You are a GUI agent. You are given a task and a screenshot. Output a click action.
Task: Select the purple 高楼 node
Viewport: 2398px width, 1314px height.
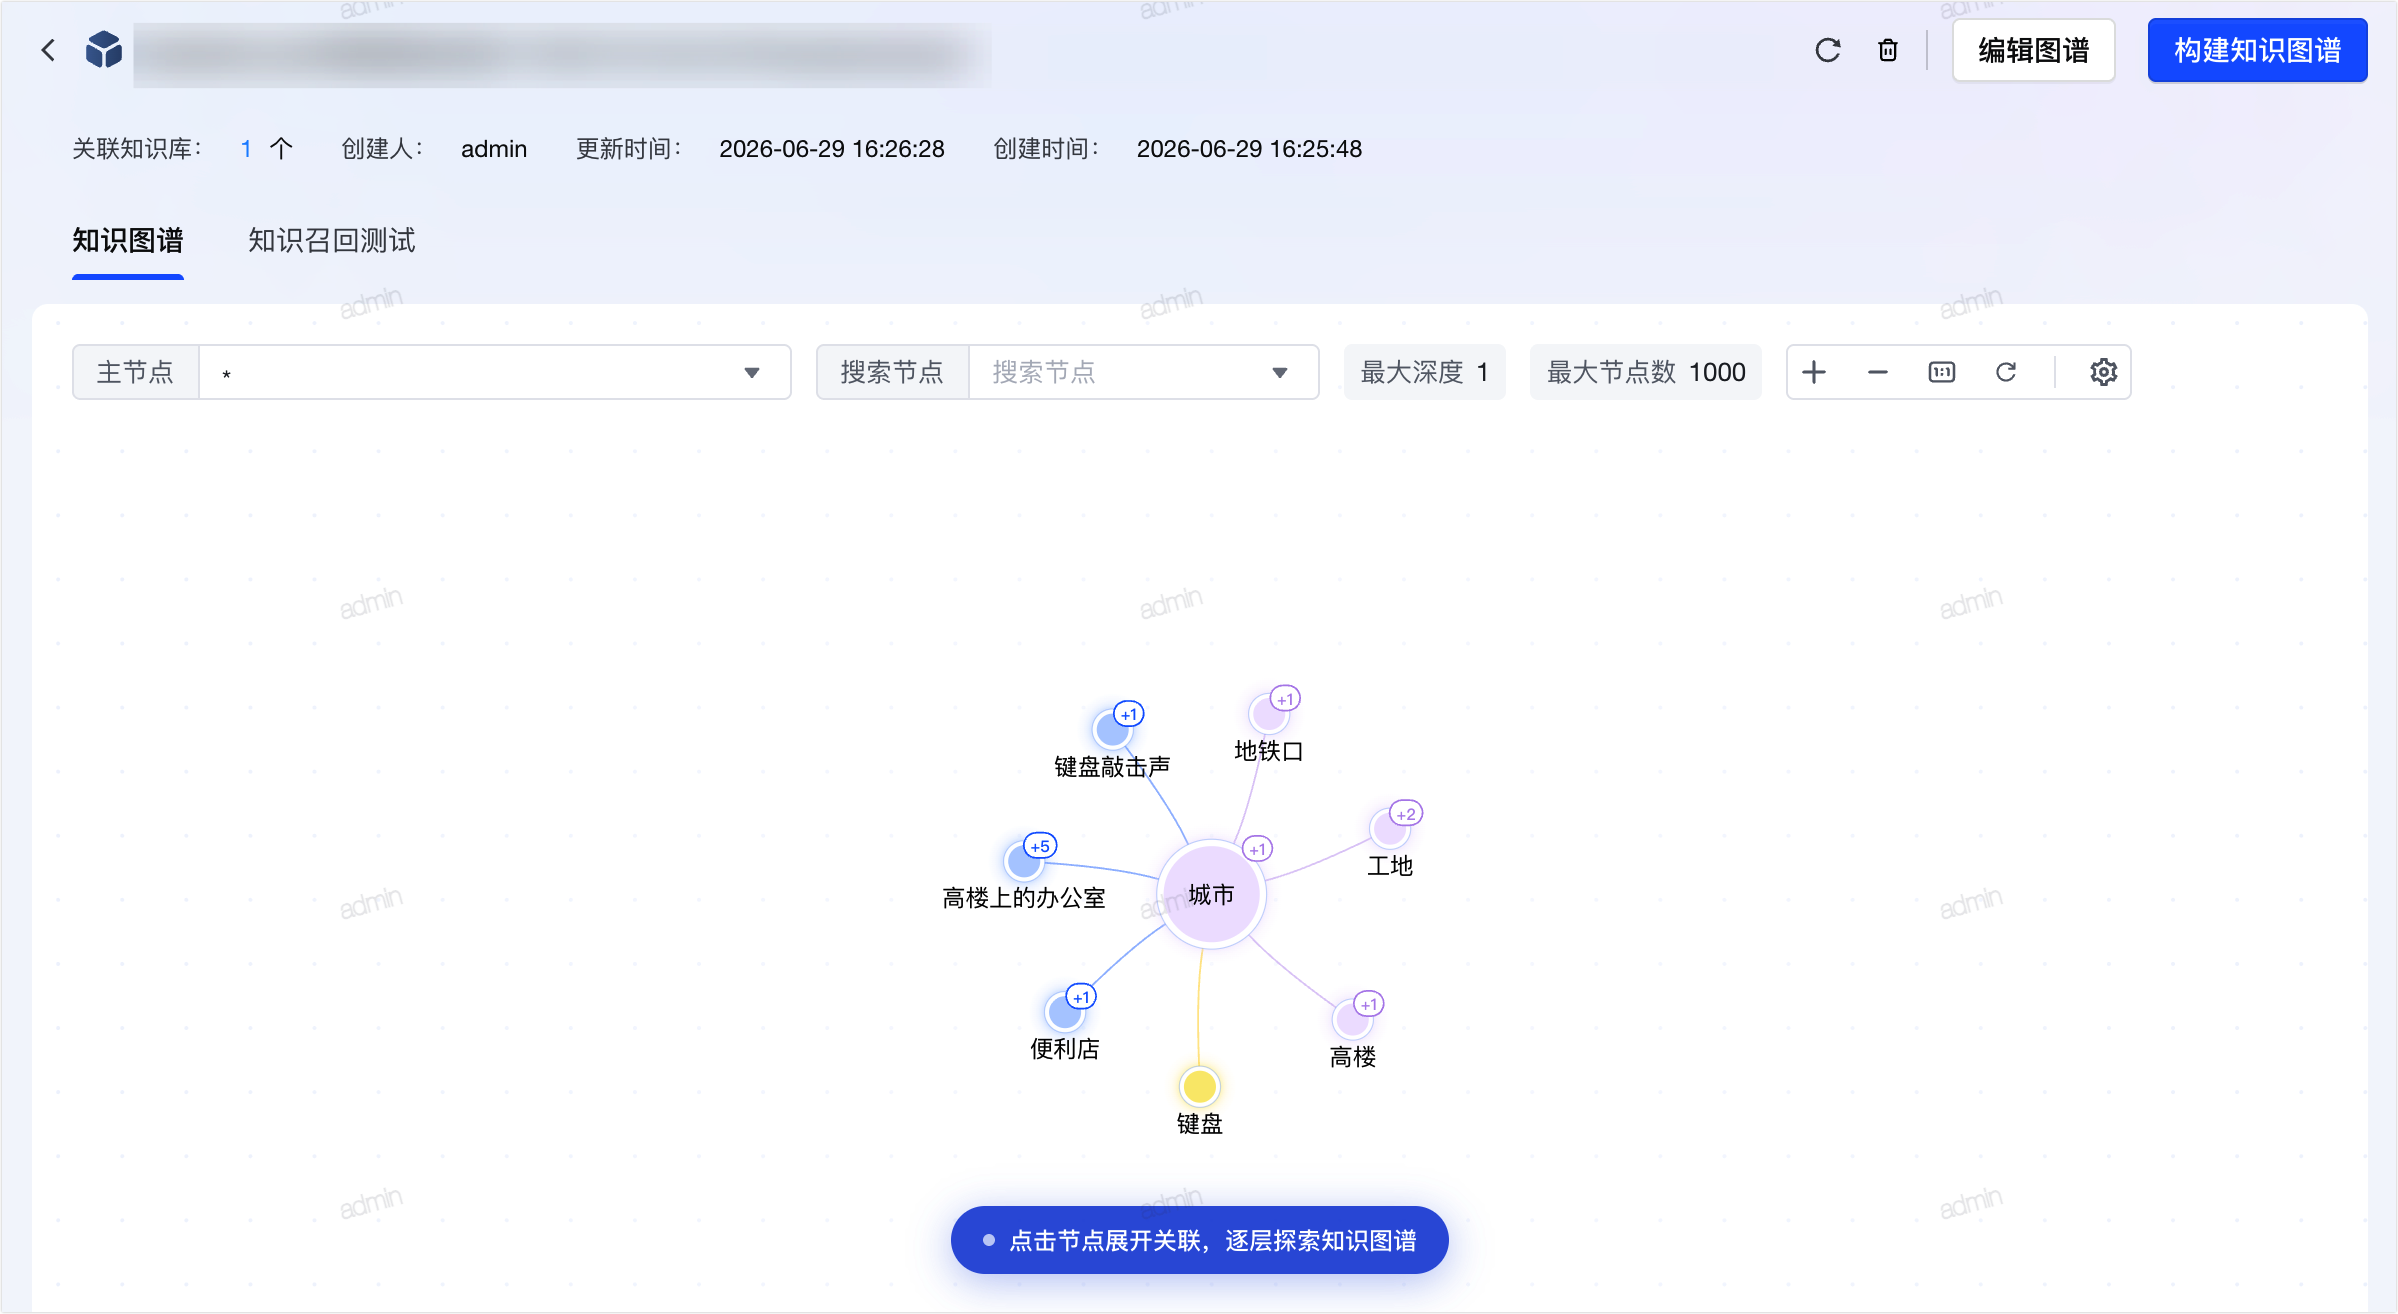pyautogui.click(x=1351, y=1019)
